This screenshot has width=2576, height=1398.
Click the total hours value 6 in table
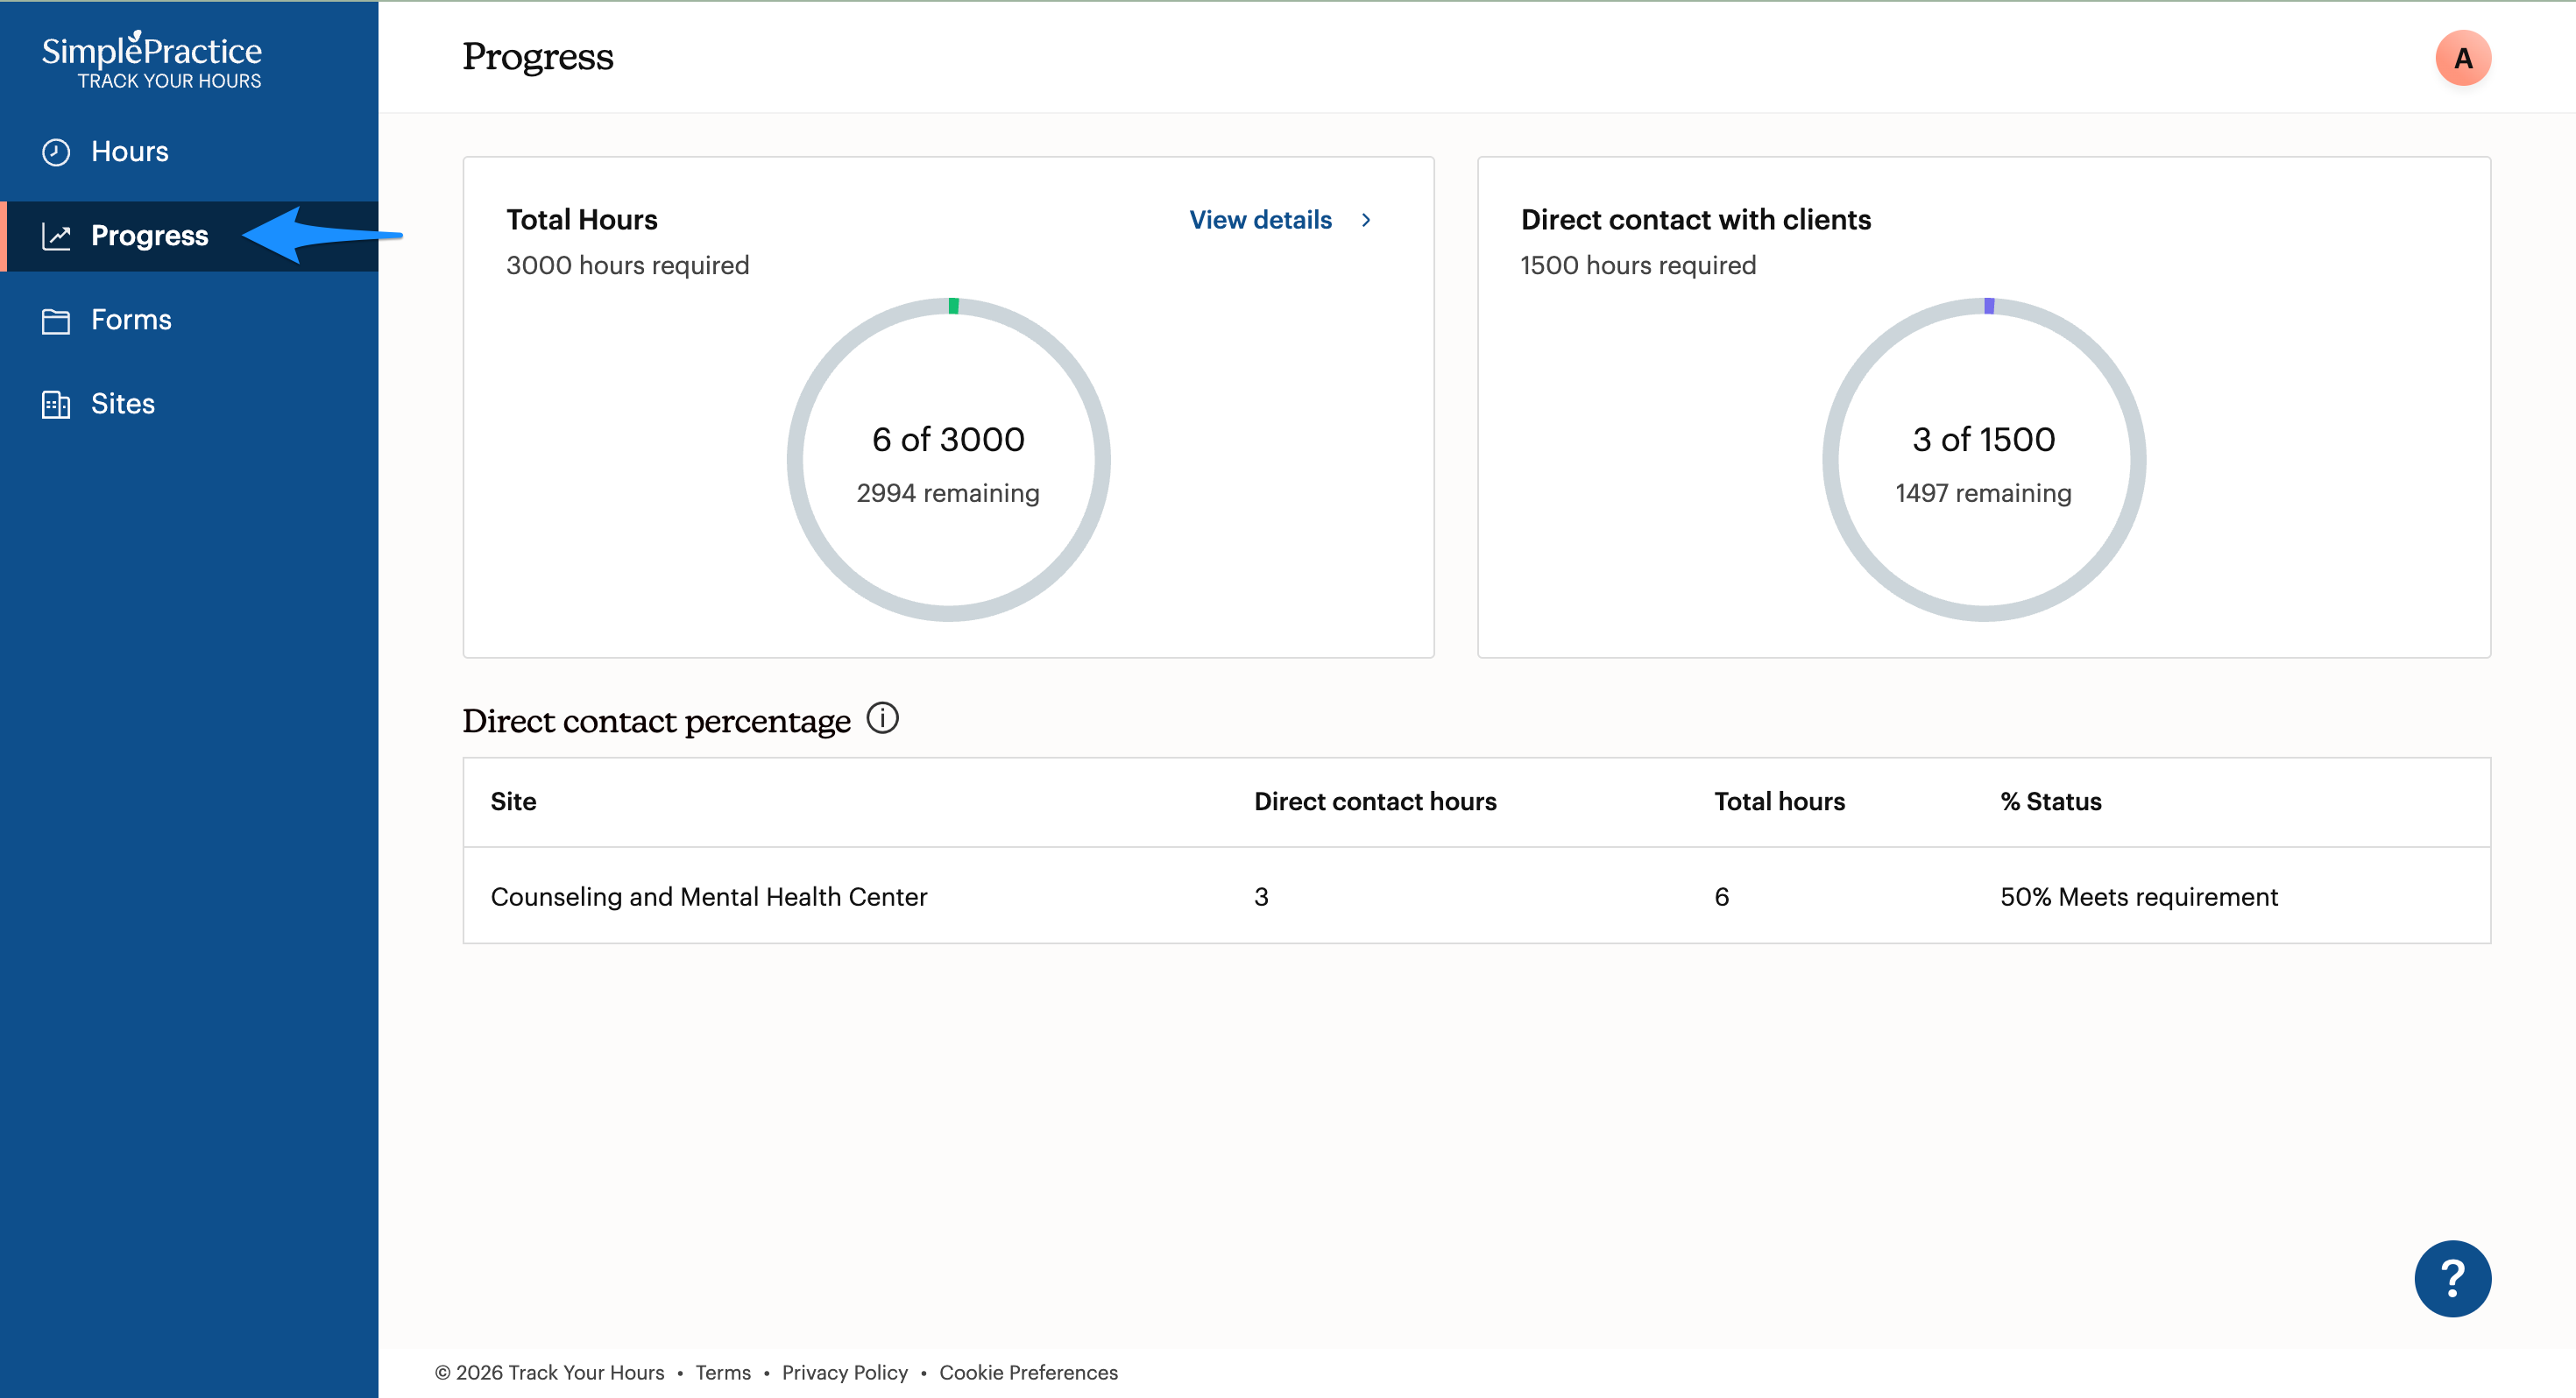click(x=1721, y=896)
